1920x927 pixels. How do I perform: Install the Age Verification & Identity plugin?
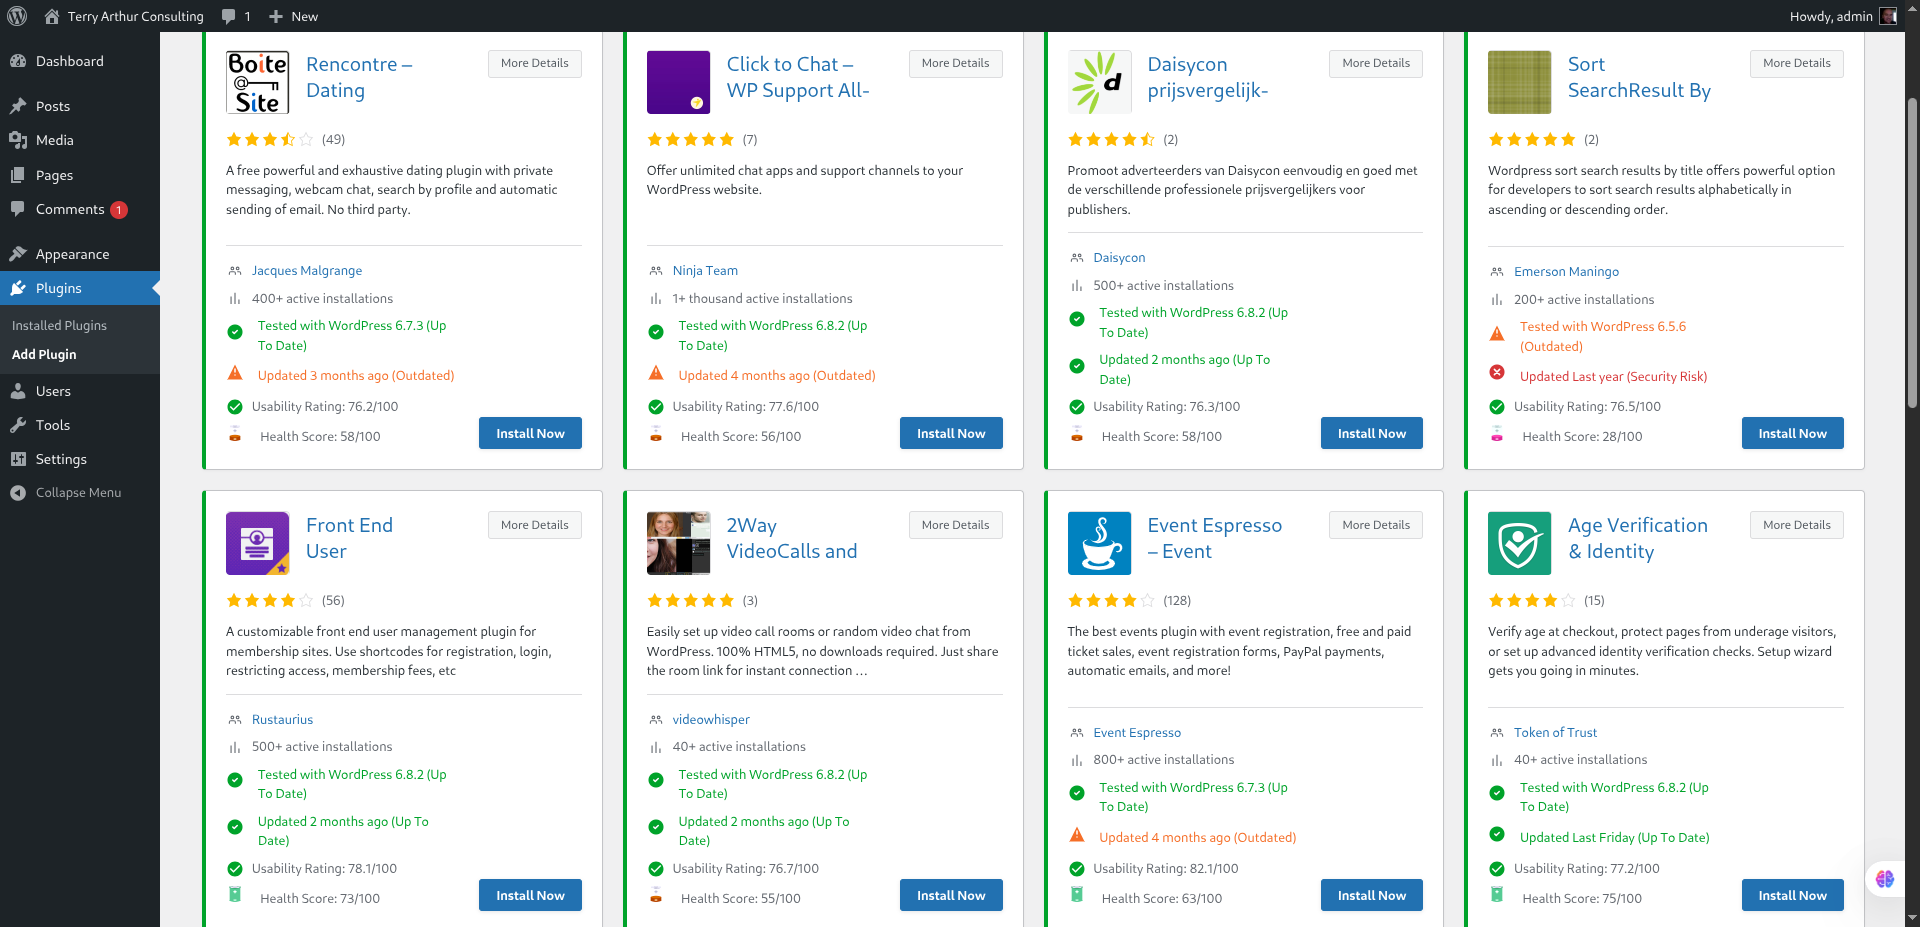coord(1792,895)
